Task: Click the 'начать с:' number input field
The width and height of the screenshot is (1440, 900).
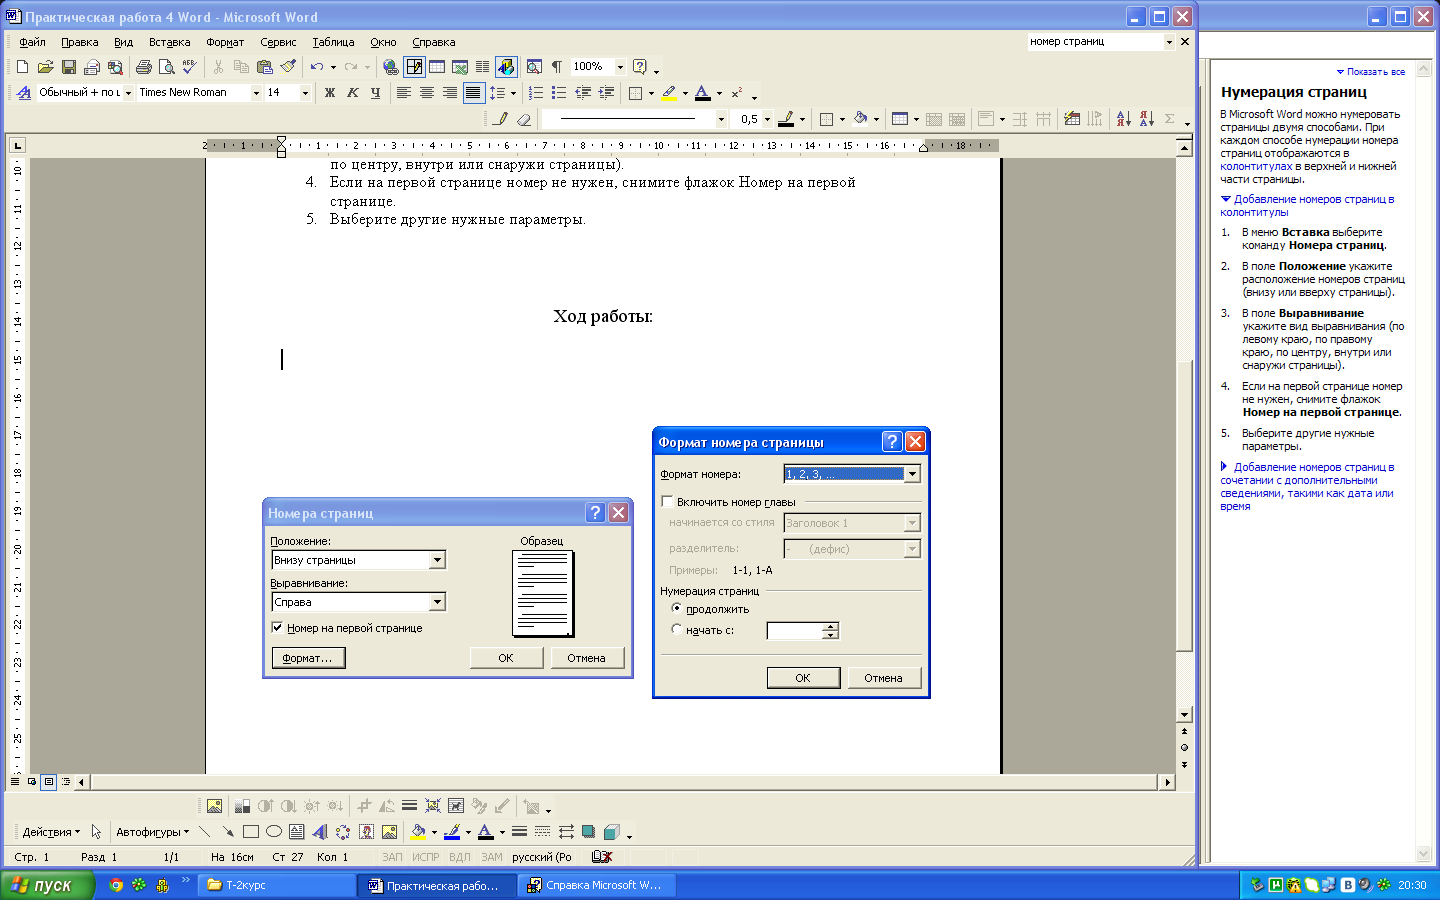Action: click(x=795, y=631)
